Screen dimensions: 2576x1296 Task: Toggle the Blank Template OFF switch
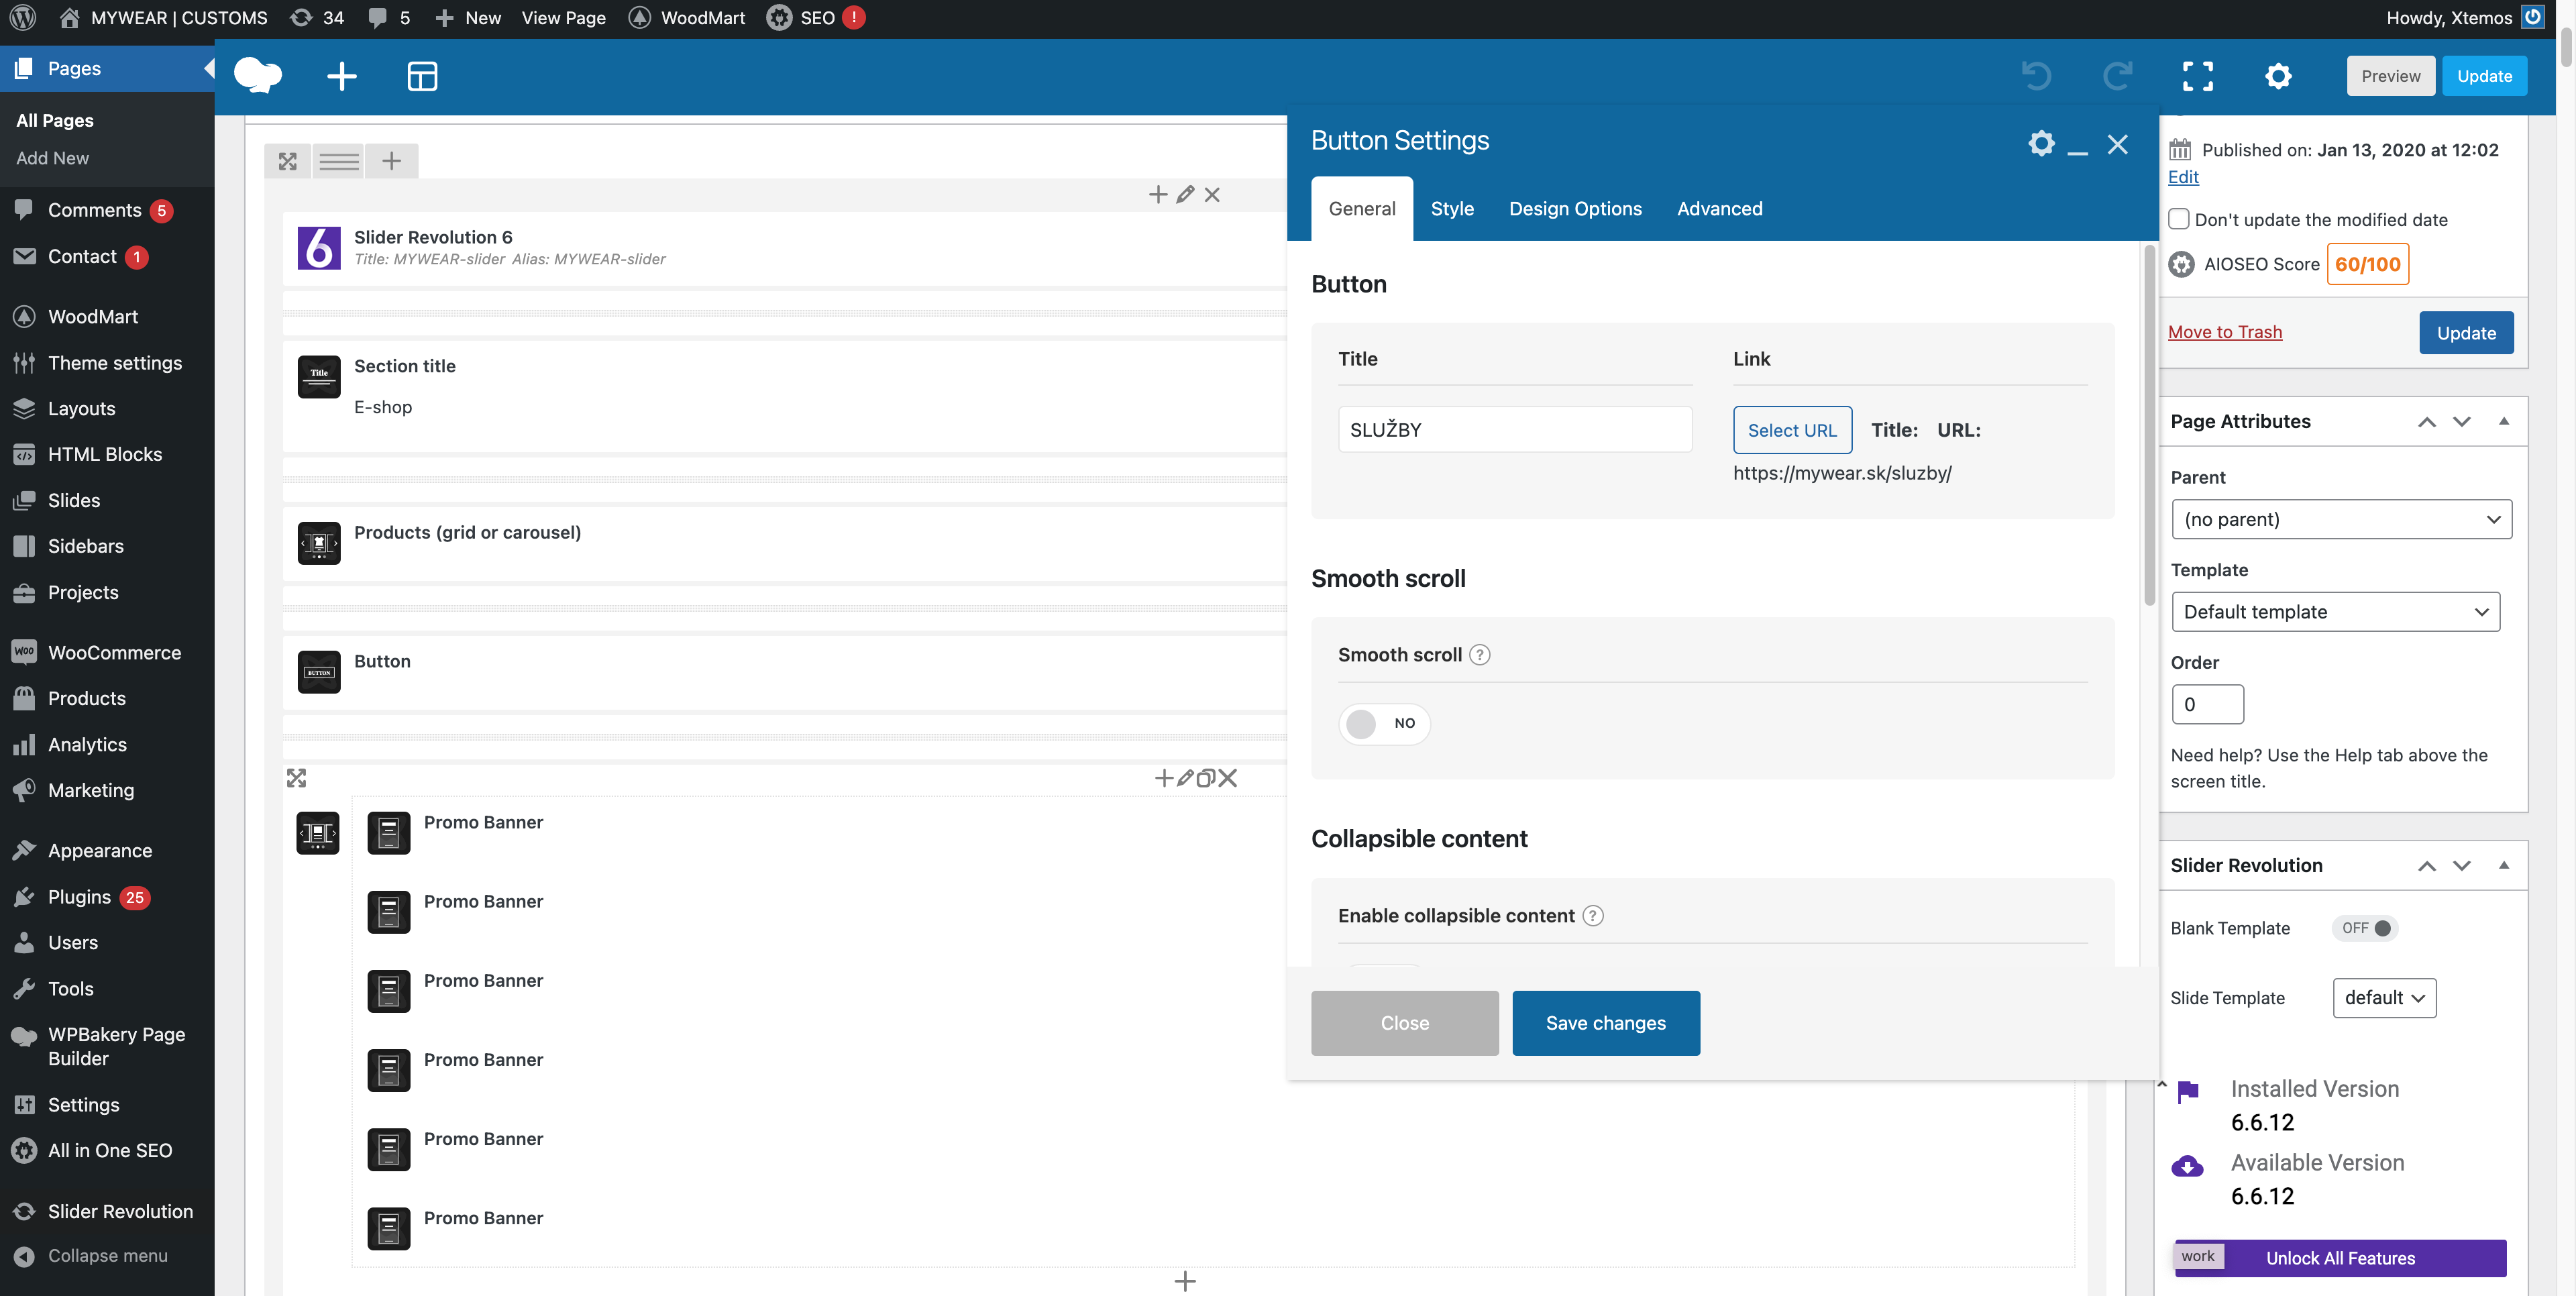(x=2365, y=928)
